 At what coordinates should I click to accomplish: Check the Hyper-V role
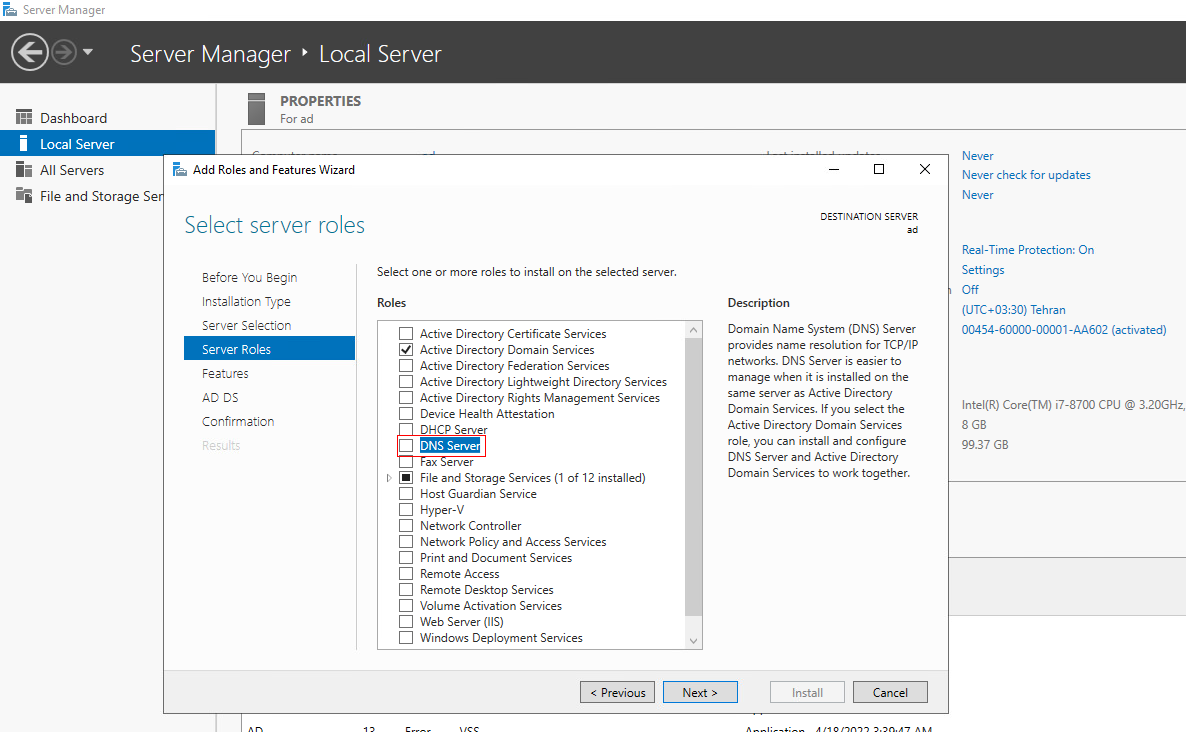click(x=406, y=510)
